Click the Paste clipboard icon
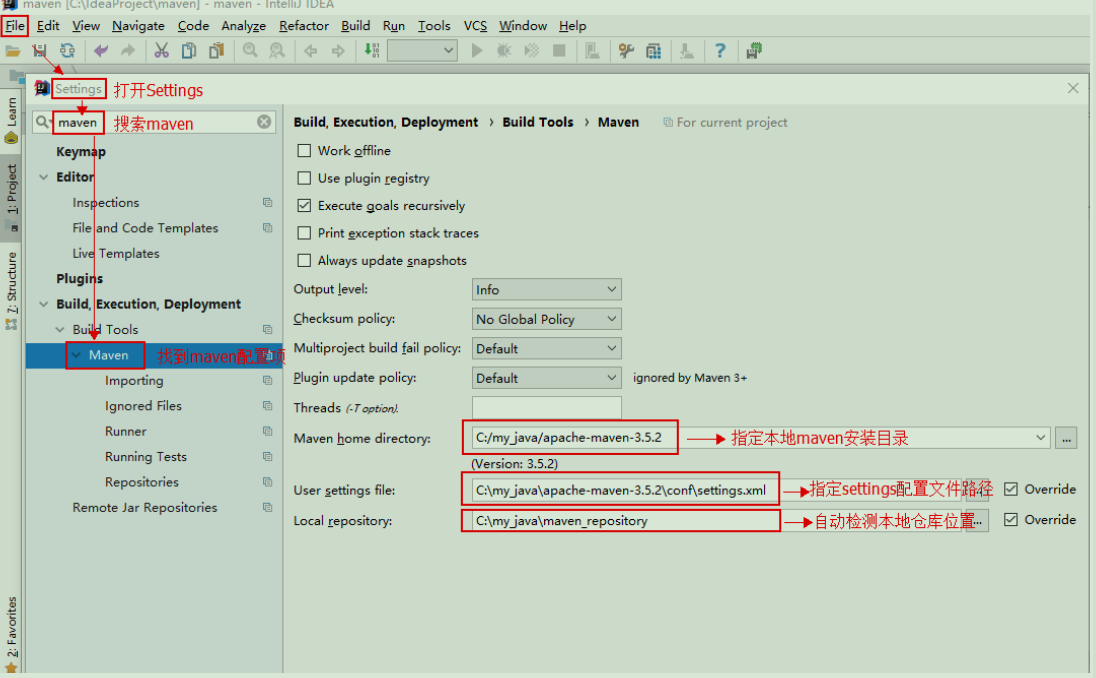The width and height of the screenshot is (1096, 678). tap(216, 51)
